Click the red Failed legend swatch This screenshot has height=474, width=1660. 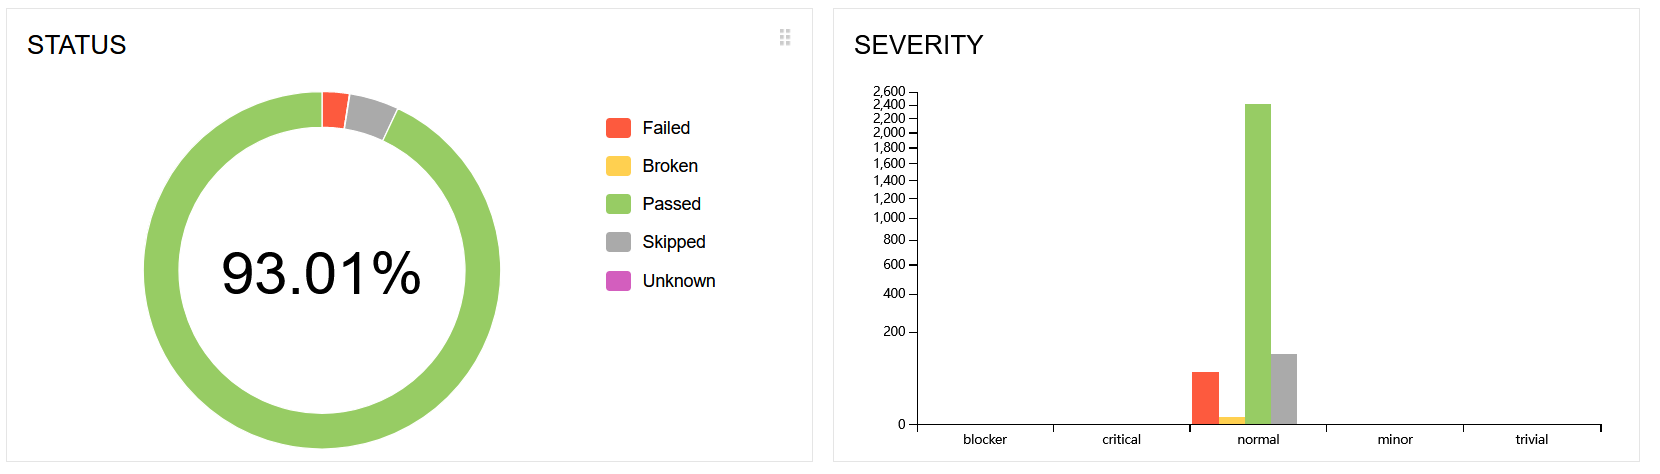[x=618, y=128]
